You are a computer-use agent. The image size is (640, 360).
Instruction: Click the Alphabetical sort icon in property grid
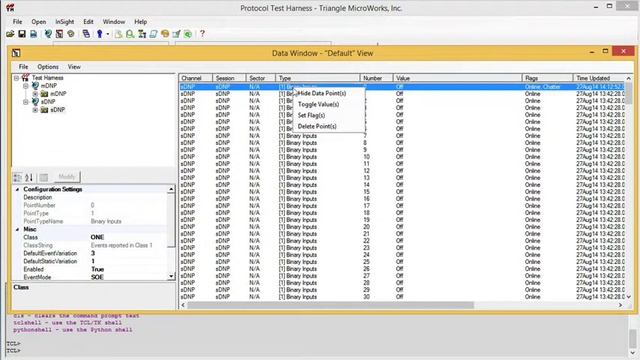[x=29, y=178]
